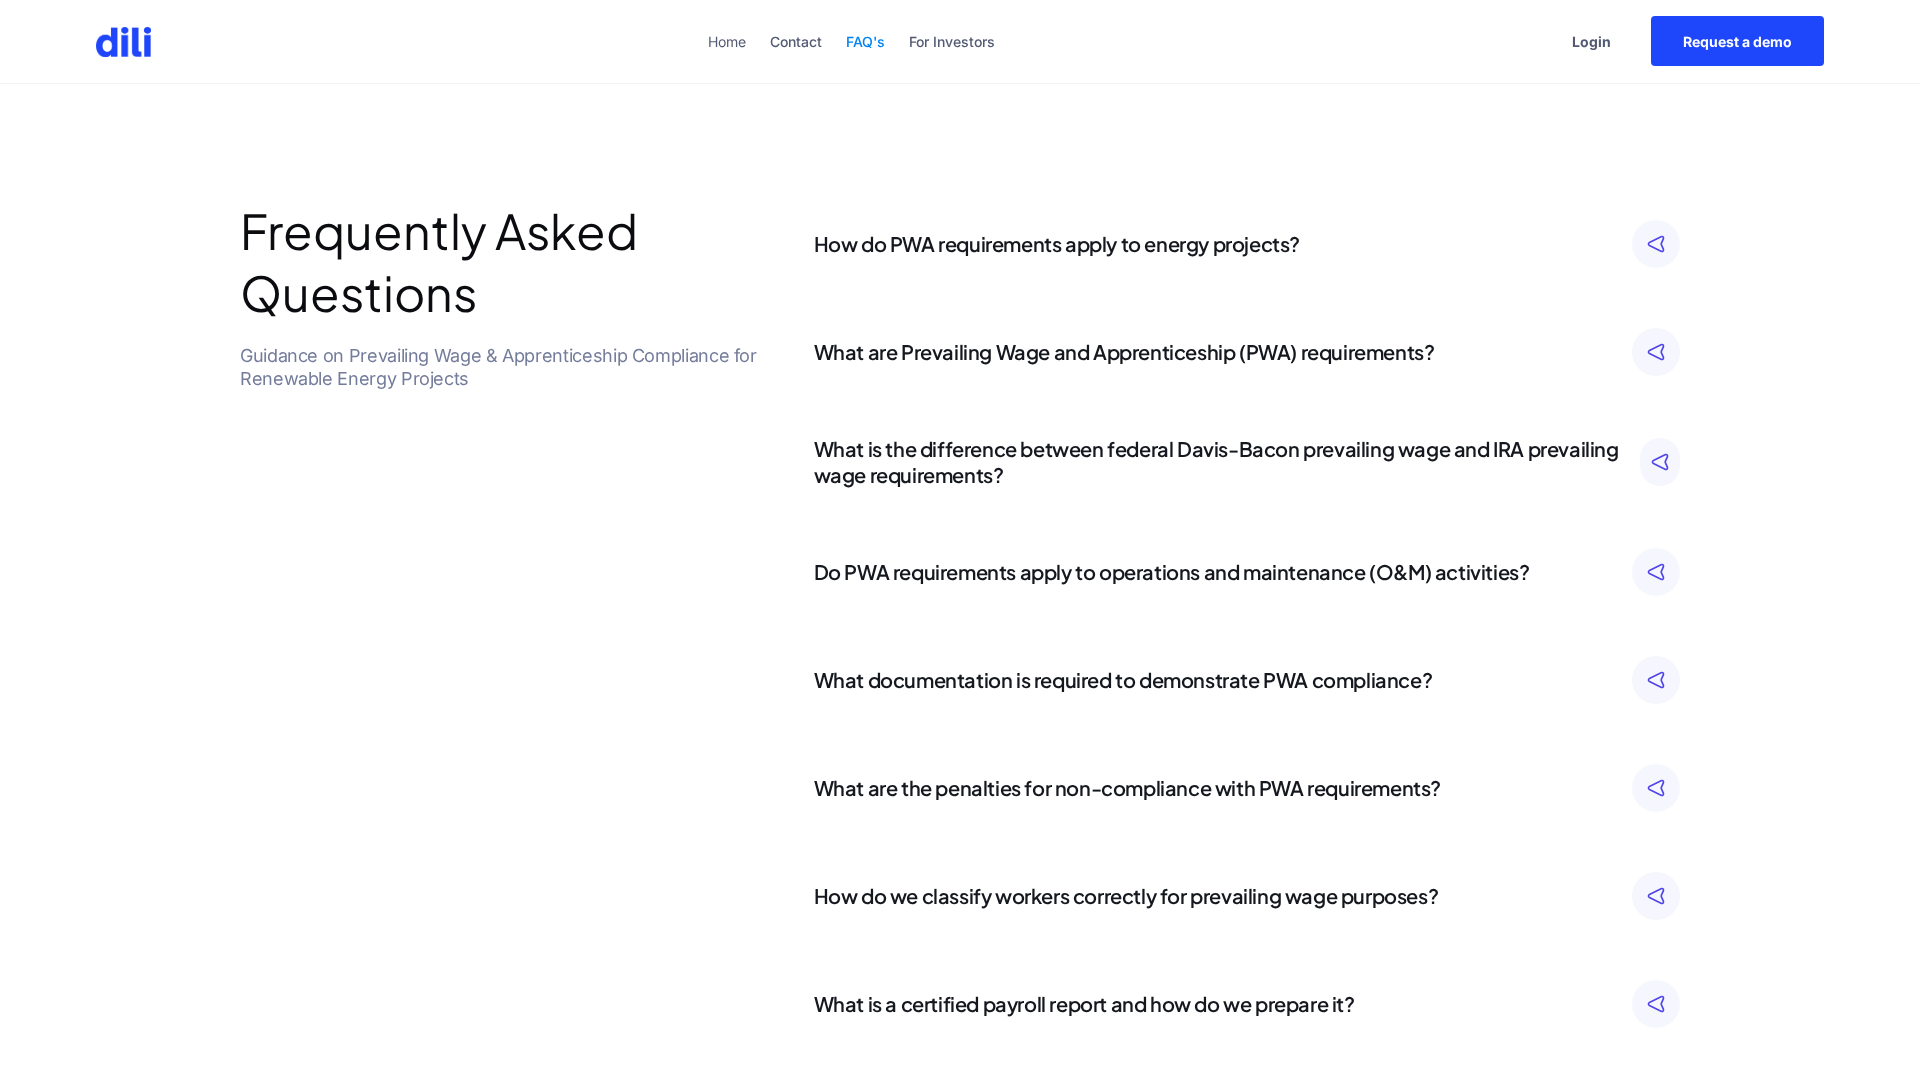The height and width of the screenshot is (1080, 1920).
Task: Click arrow icon beside classify workers question
Action: [x=1655, y=896]
